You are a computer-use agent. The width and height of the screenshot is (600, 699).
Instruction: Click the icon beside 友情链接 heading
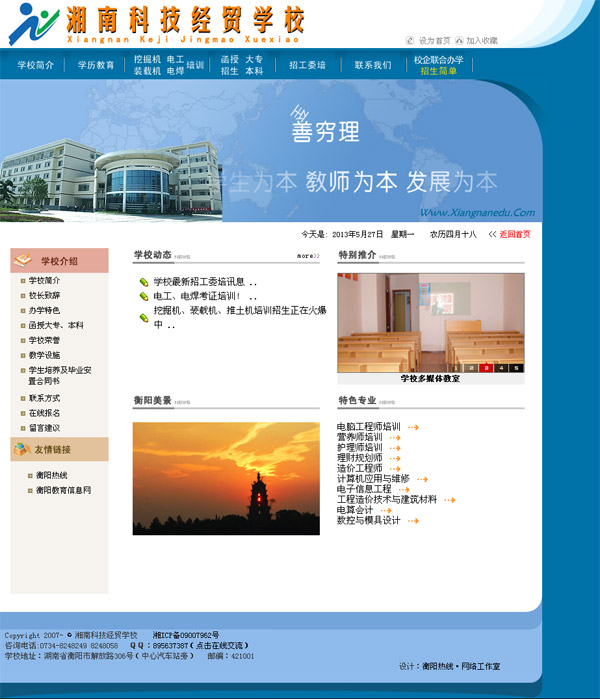click(x=23, y=449)
